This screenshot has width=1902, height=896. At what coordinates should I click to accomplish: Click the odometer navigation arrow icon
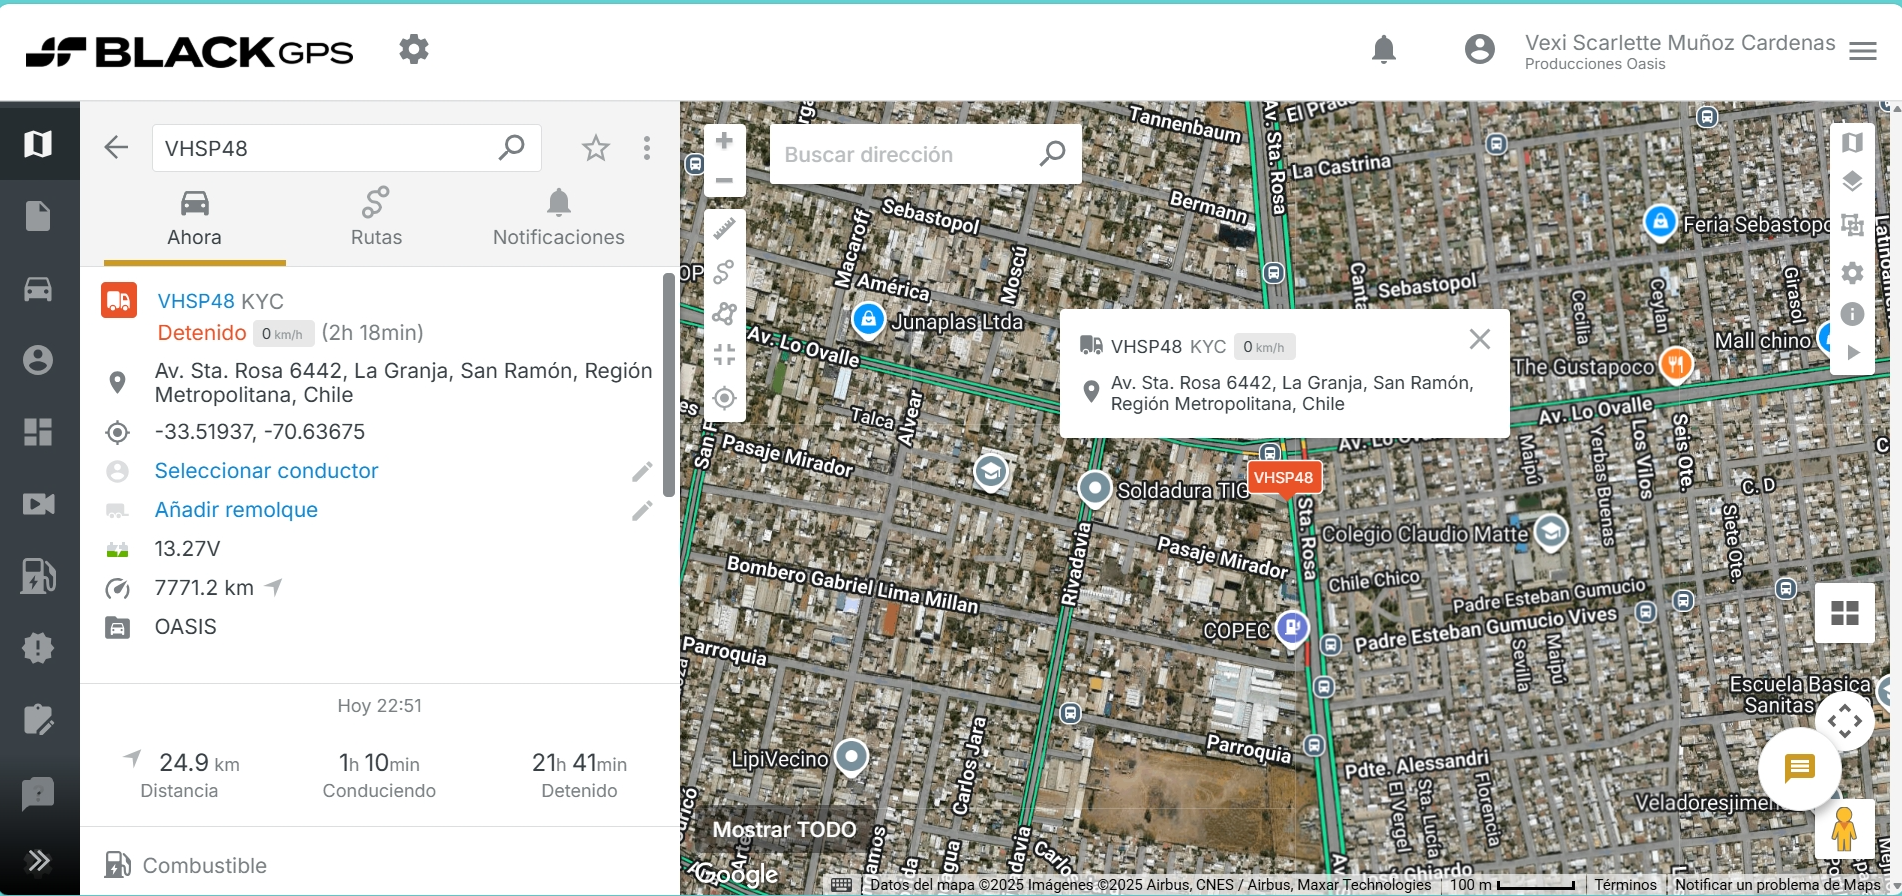click(x=274, y=587)
